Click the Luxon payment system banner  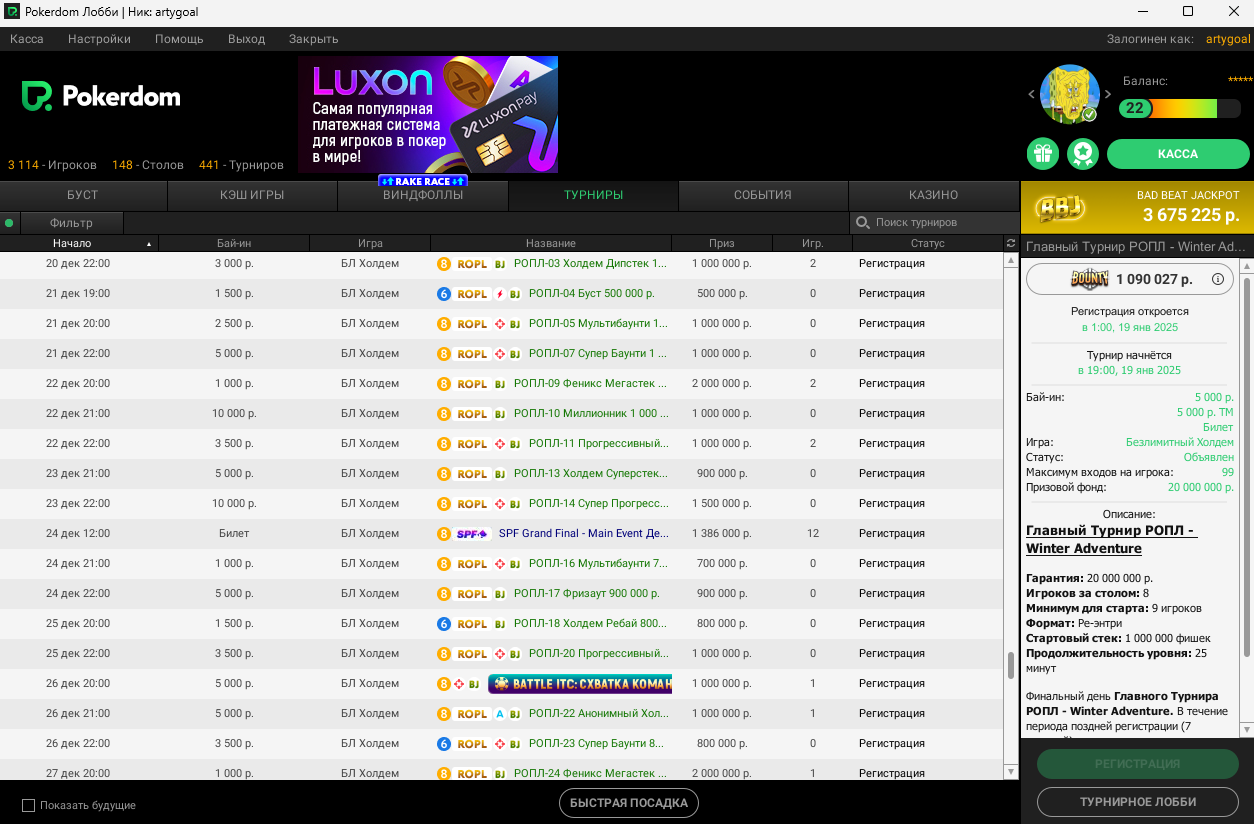tap(427, 114)
